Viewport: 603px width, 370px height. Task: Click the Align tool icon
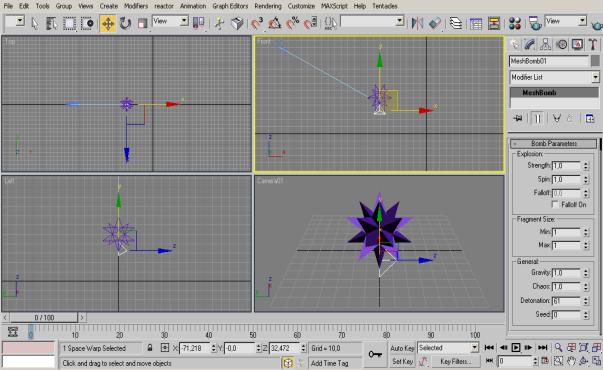click(435, 23)
